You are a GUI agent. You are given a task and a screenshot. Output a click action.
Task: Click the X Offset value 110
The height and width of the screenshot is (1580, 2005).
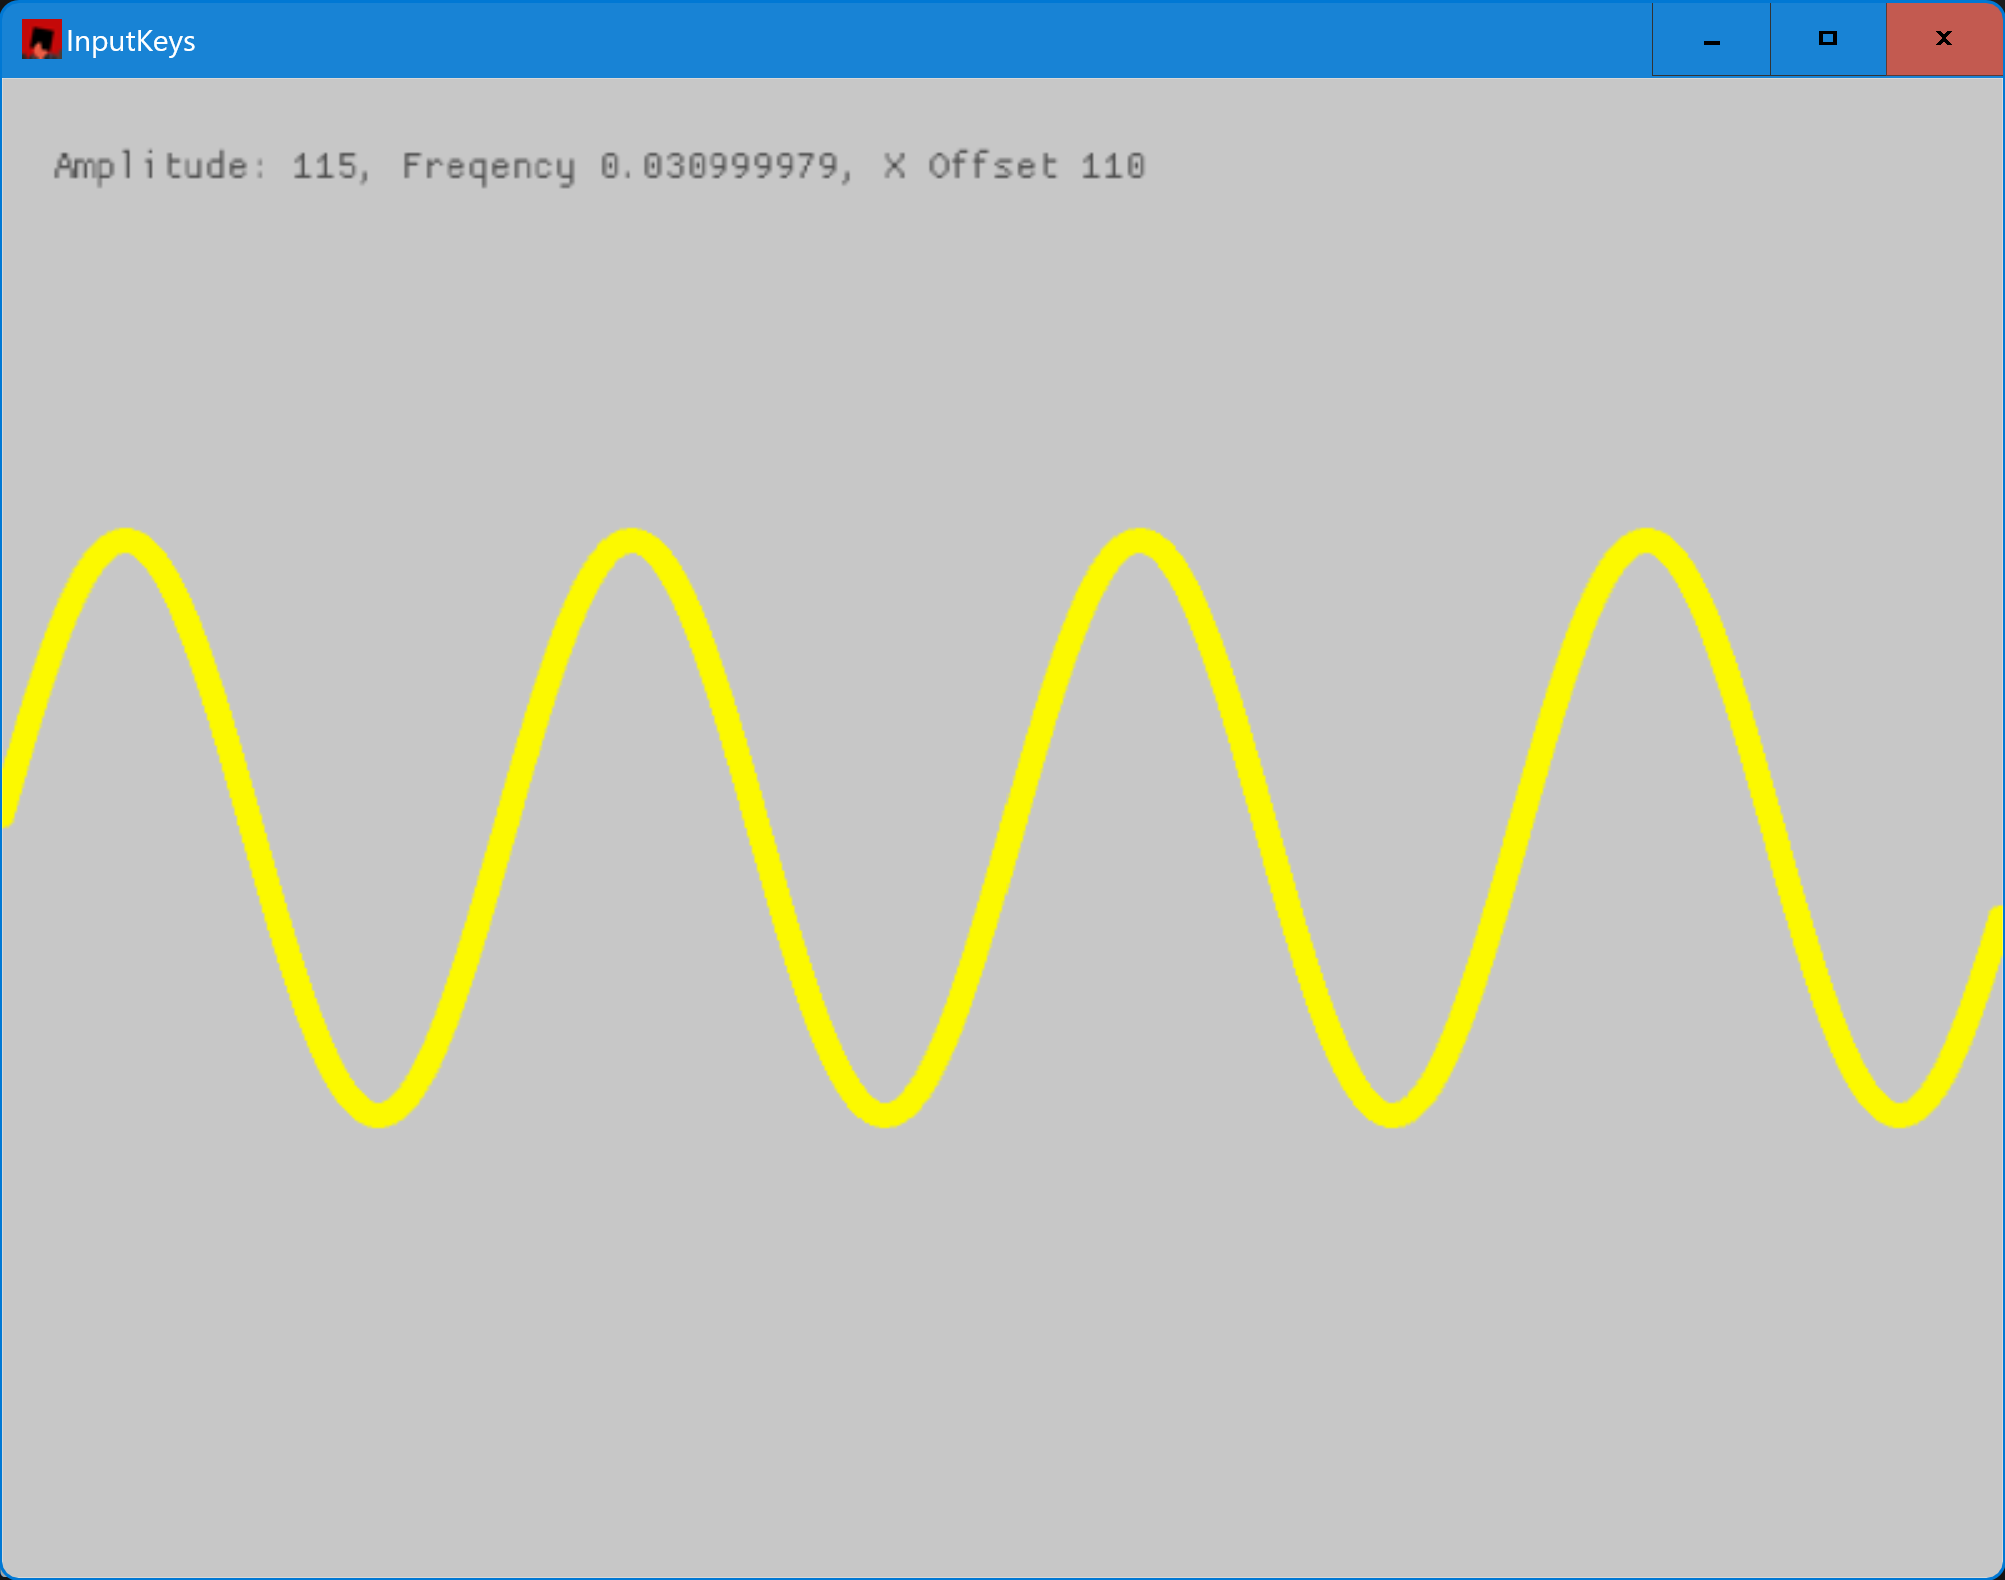(1112, 166)
